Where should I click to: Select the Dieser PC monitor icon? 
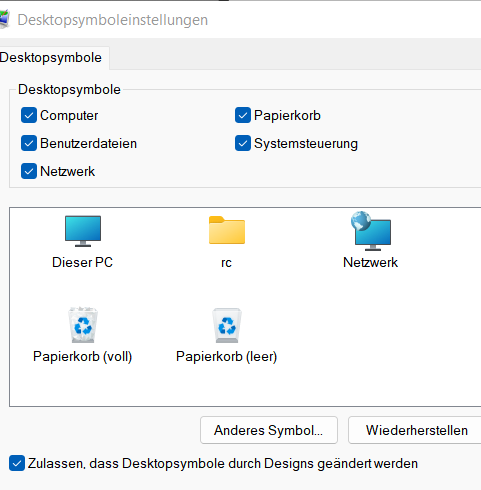[x=83, y=231]
